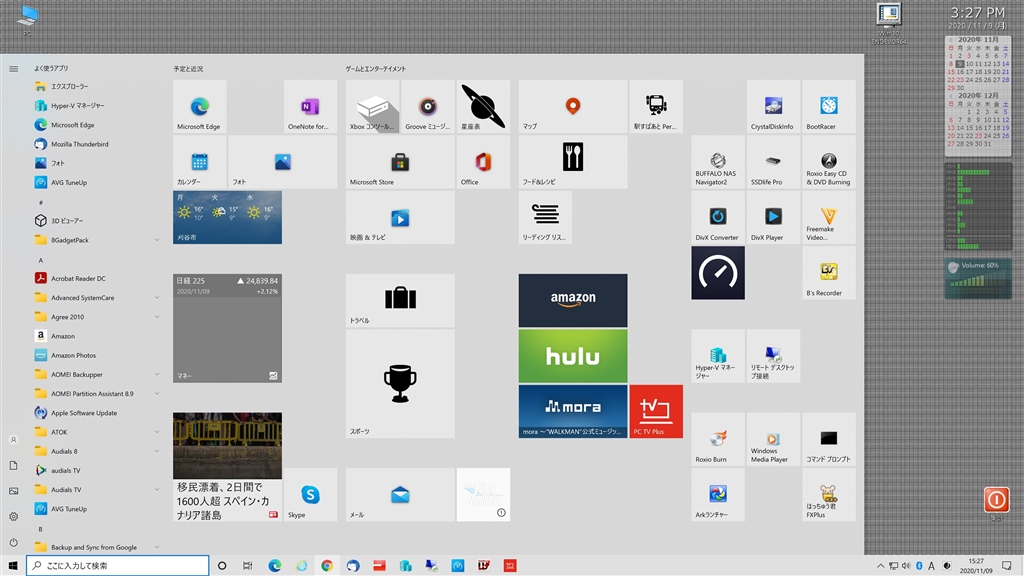The image size is (1024, 576).
Task: Open the コマンド プロンプト tile
Action: (829, 440)
